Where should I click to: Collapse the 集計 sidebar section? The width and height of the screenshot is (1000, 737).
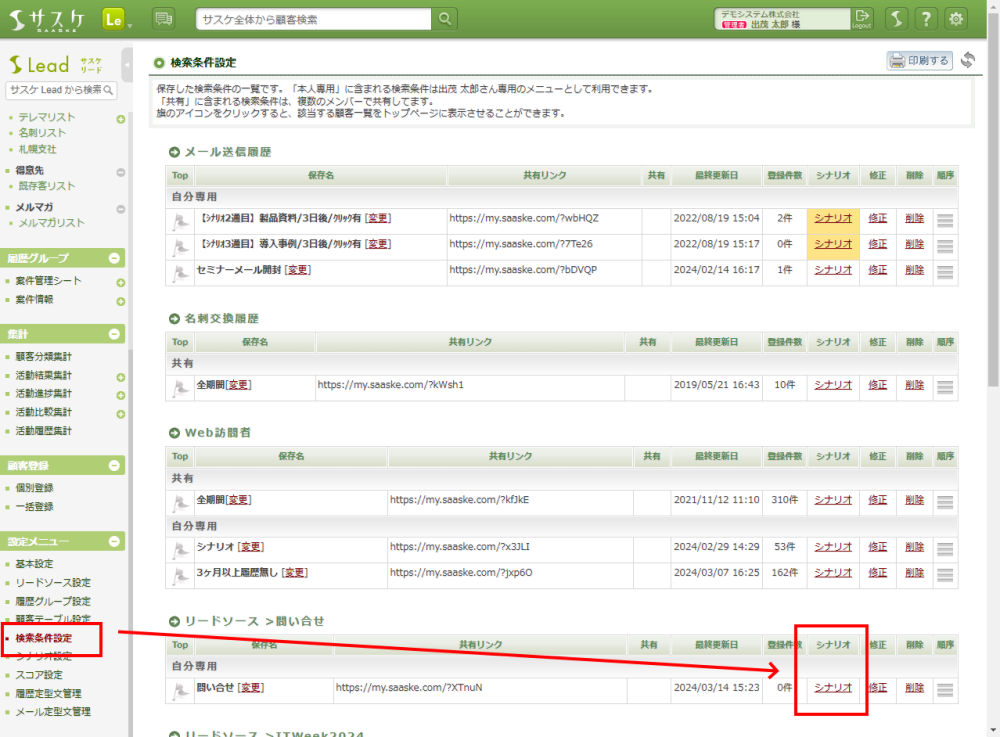tap(115, 334)
